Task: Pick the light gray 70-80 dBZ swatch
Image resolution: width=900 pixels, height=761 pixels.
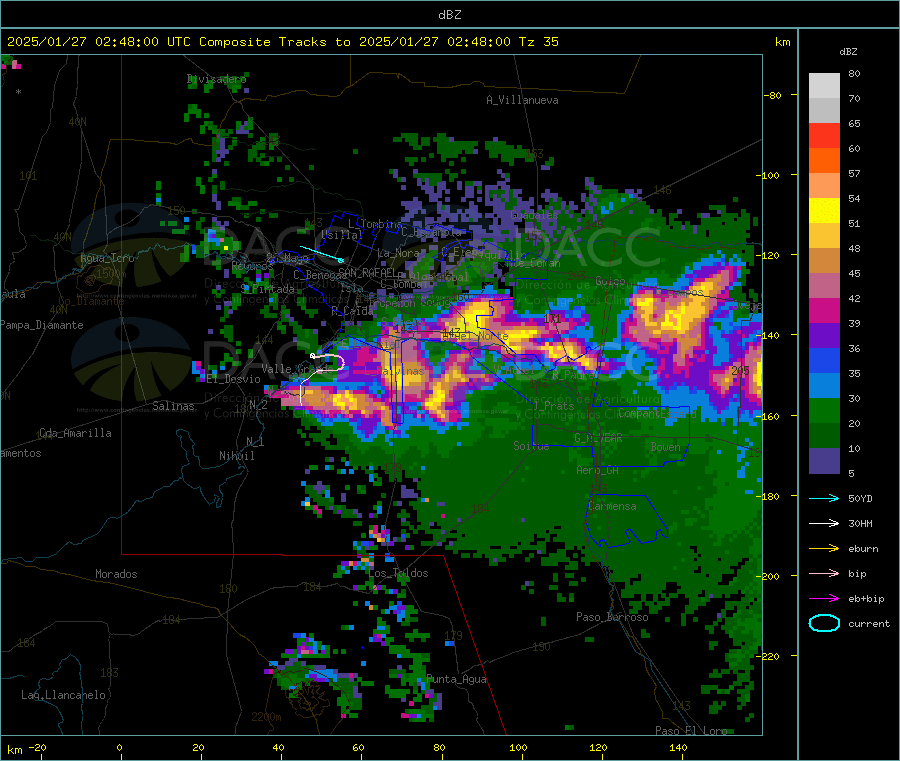Action: pyautogui.click(x=824, y=86)
